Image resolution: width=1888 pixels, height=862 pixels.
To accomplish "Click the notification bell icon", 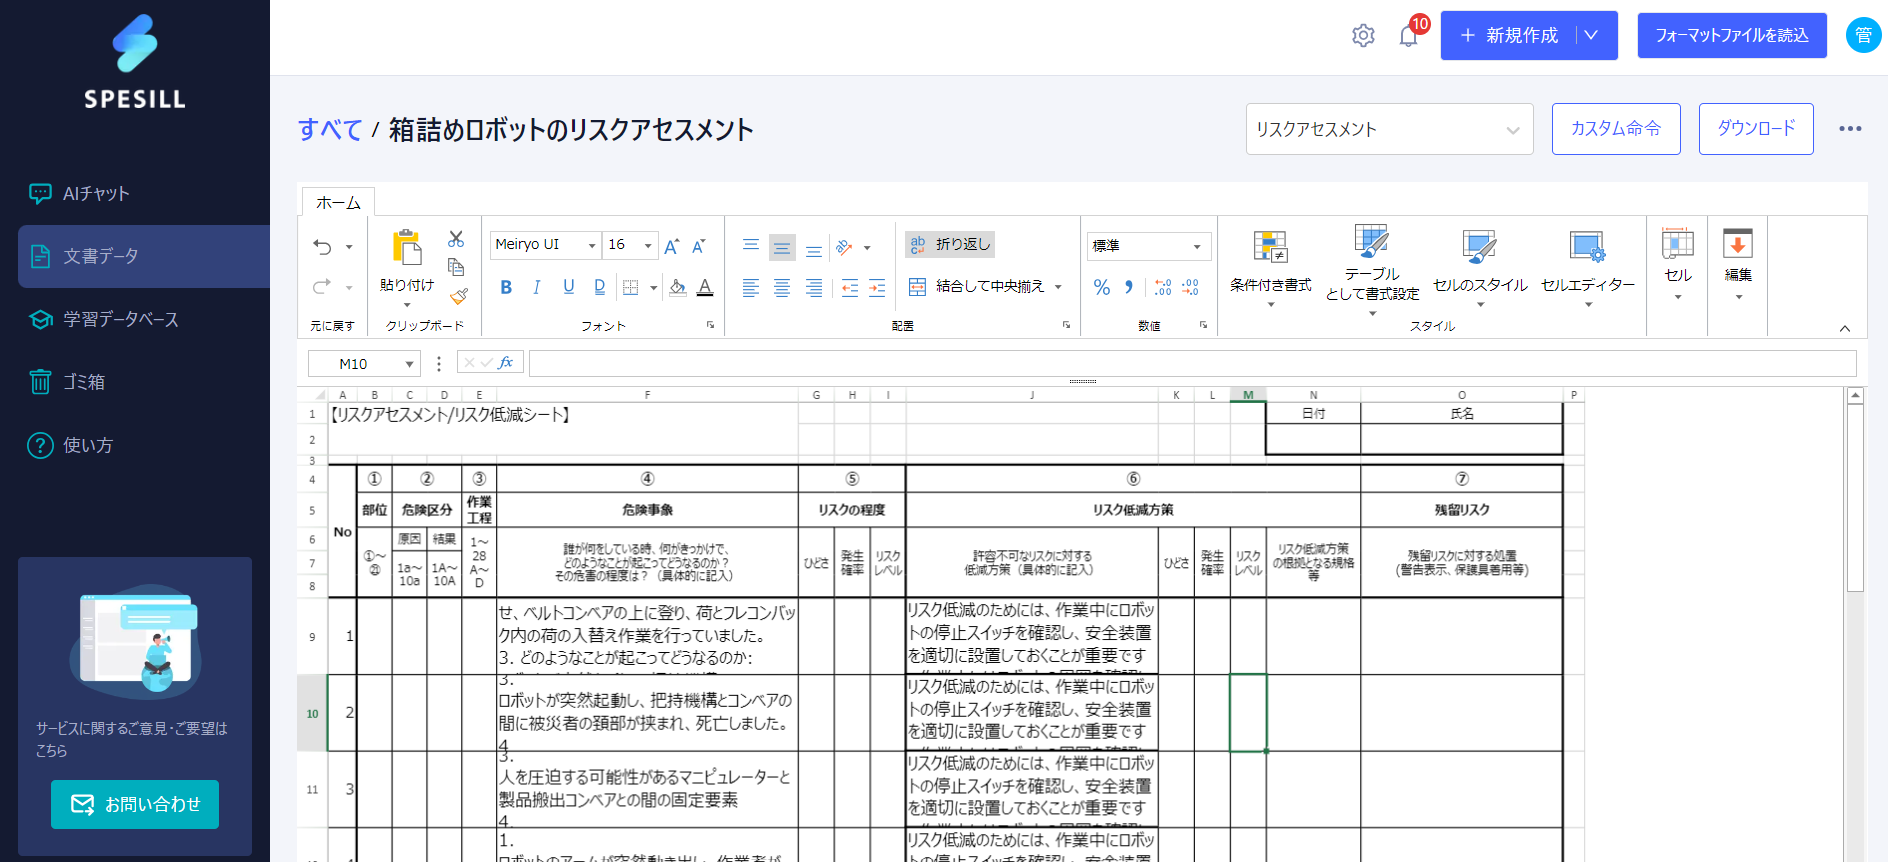I will [x=1408, y=37].
